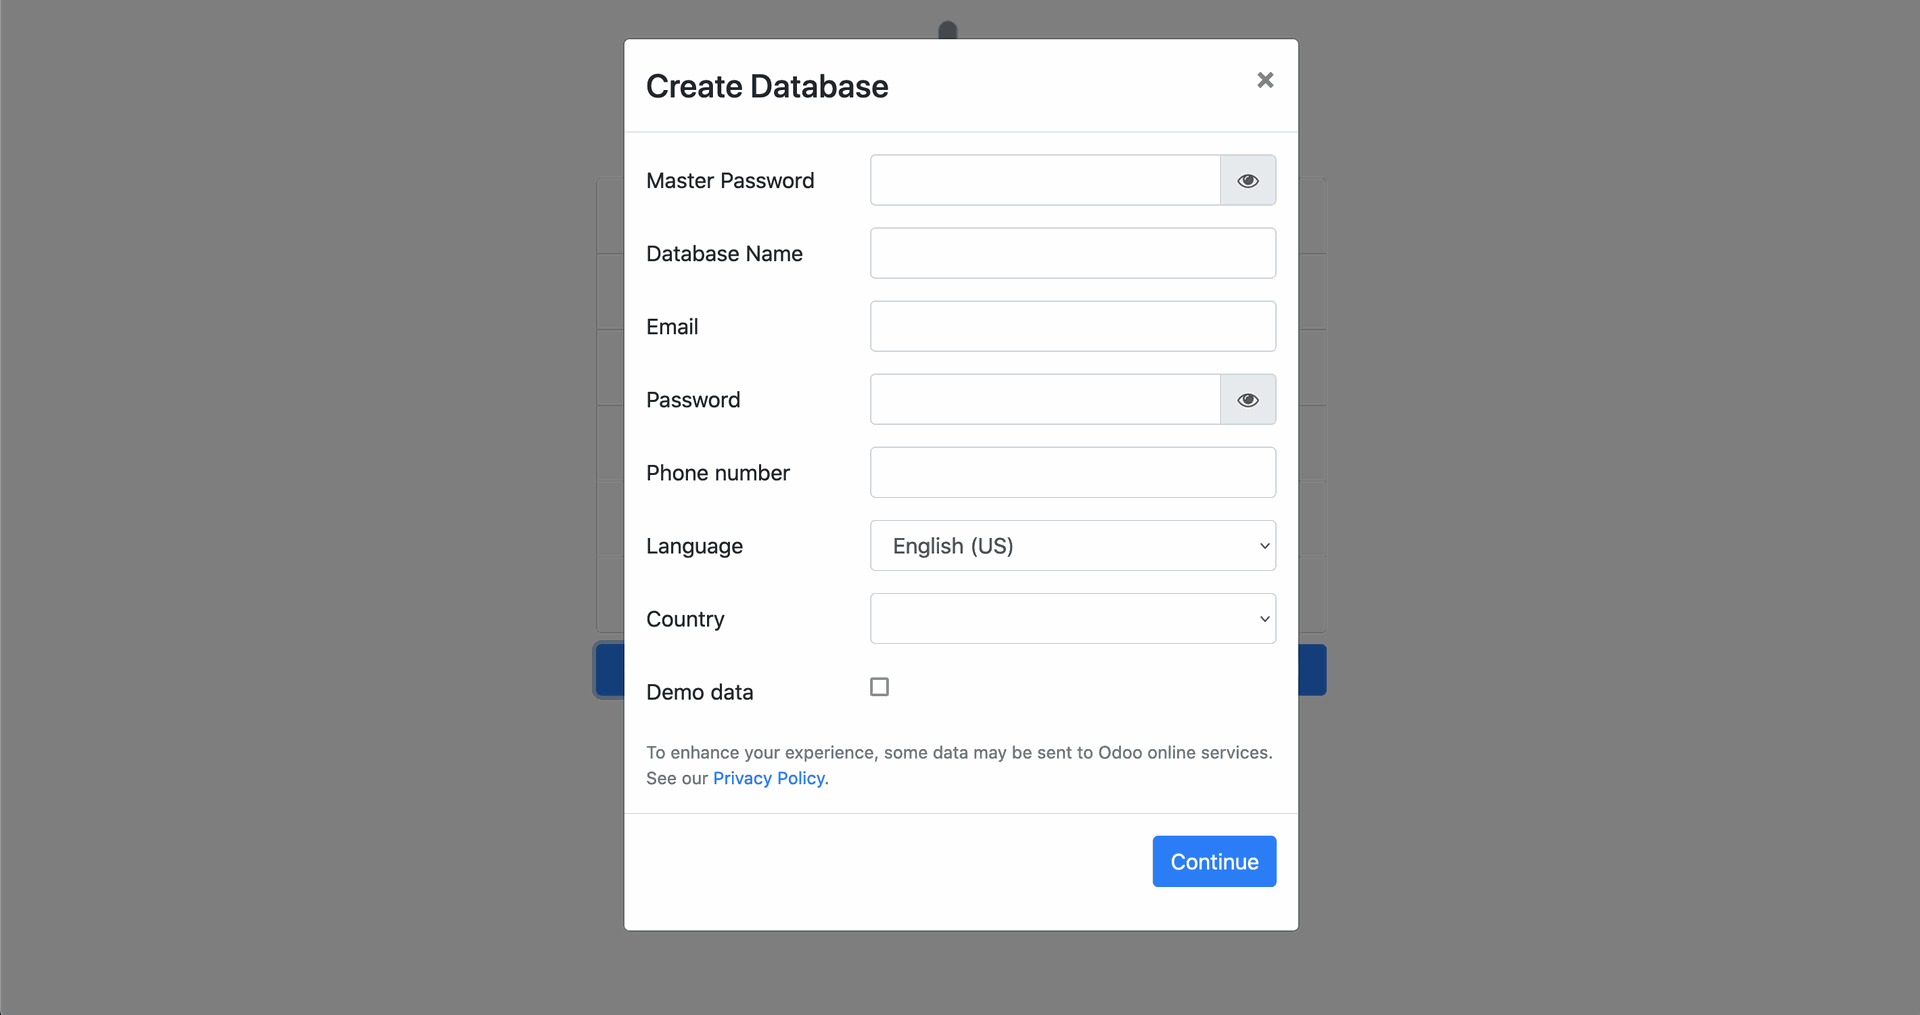Enable the Demo data checkbox
1920x1015 pixels.
click(x=879, y=687)
